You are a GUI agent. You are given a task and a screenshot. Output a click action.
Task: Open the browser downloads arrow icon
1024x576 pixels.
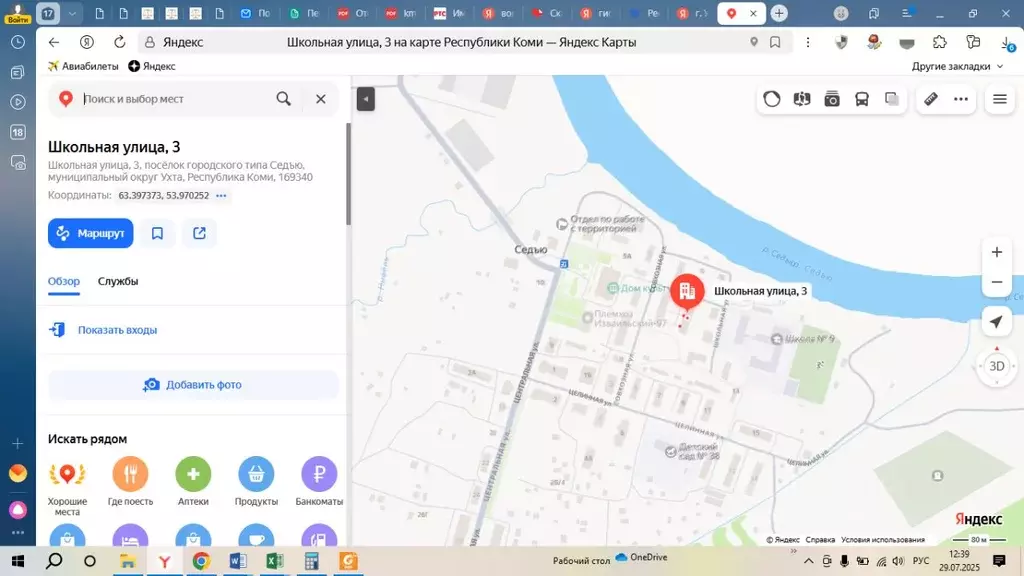(1008, 42)
